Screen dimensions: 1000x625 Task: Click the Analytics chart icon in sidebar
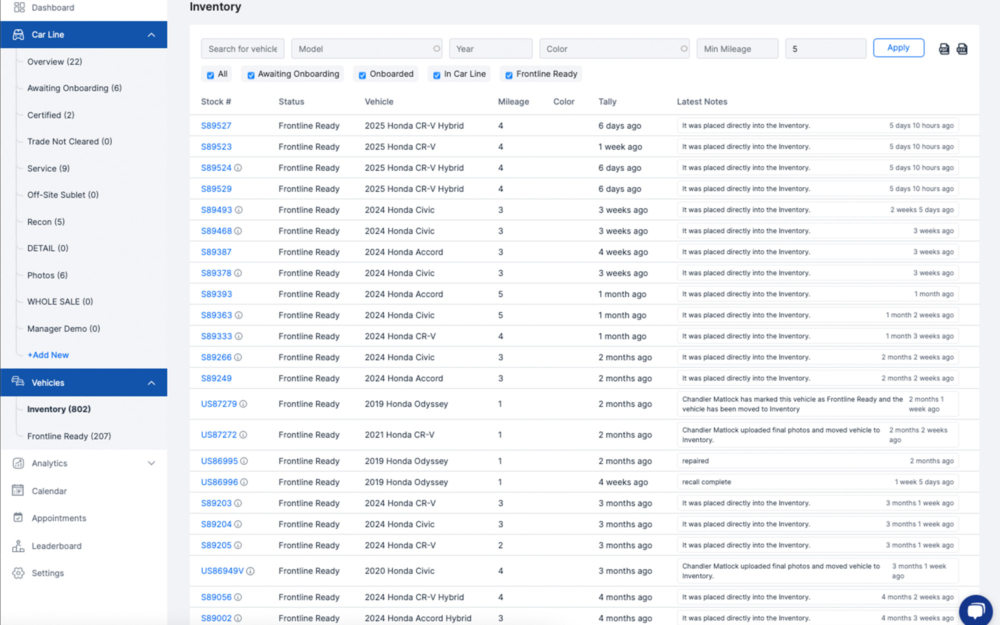point(20,463)
